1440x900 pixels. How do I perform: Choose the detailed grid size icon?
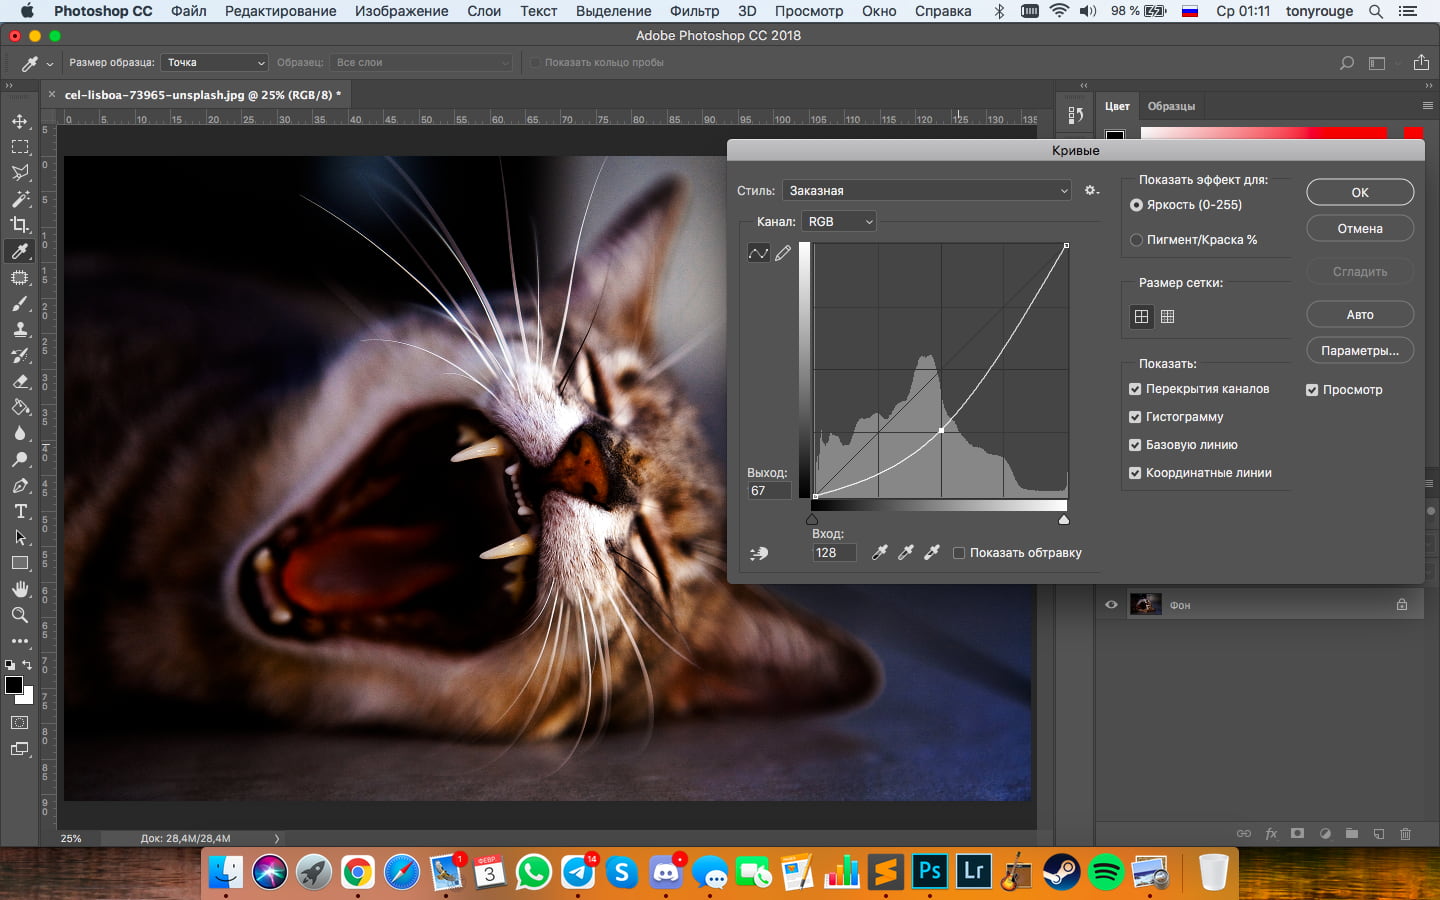coord(1167,316)
